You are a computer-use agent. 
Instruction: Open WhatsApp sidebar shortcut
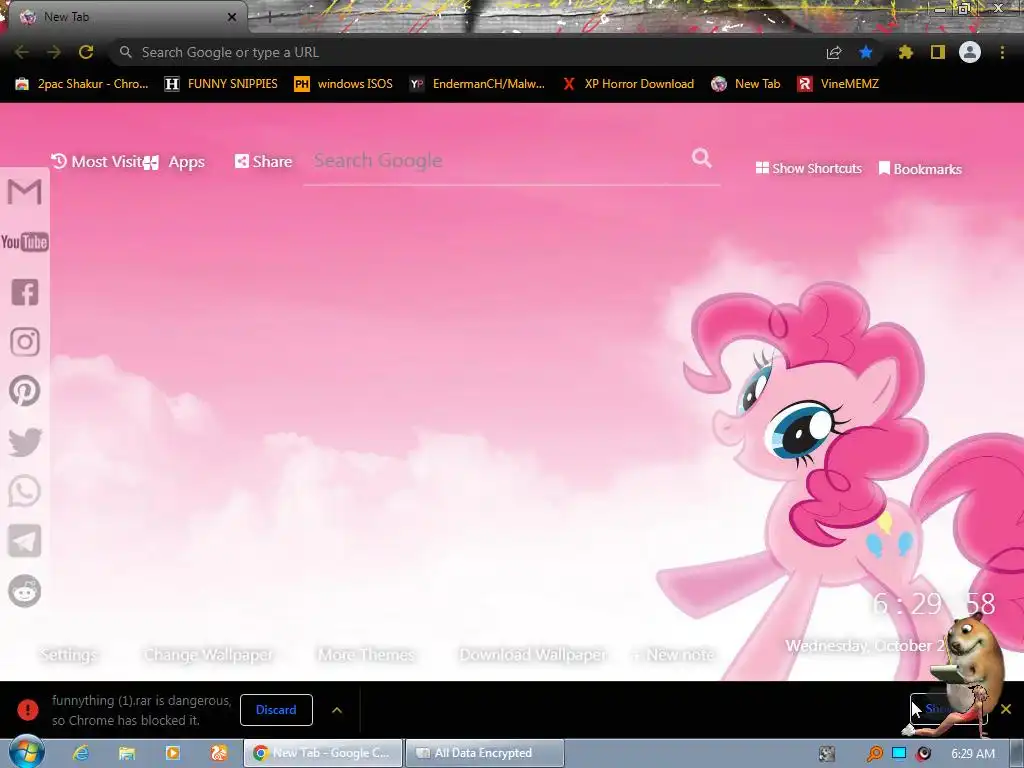point(25,491)
